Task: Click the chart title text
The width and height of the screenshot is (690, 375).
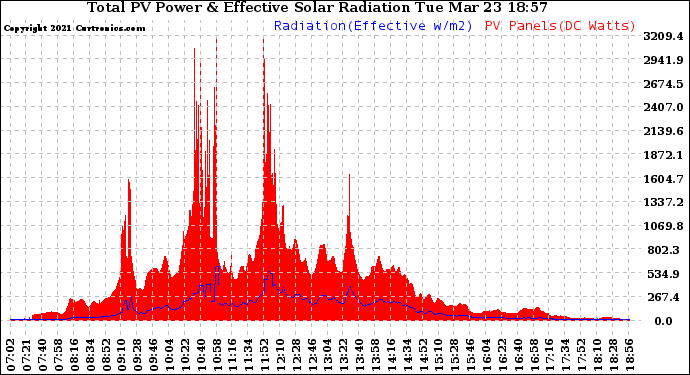Action: pos(317,7)
